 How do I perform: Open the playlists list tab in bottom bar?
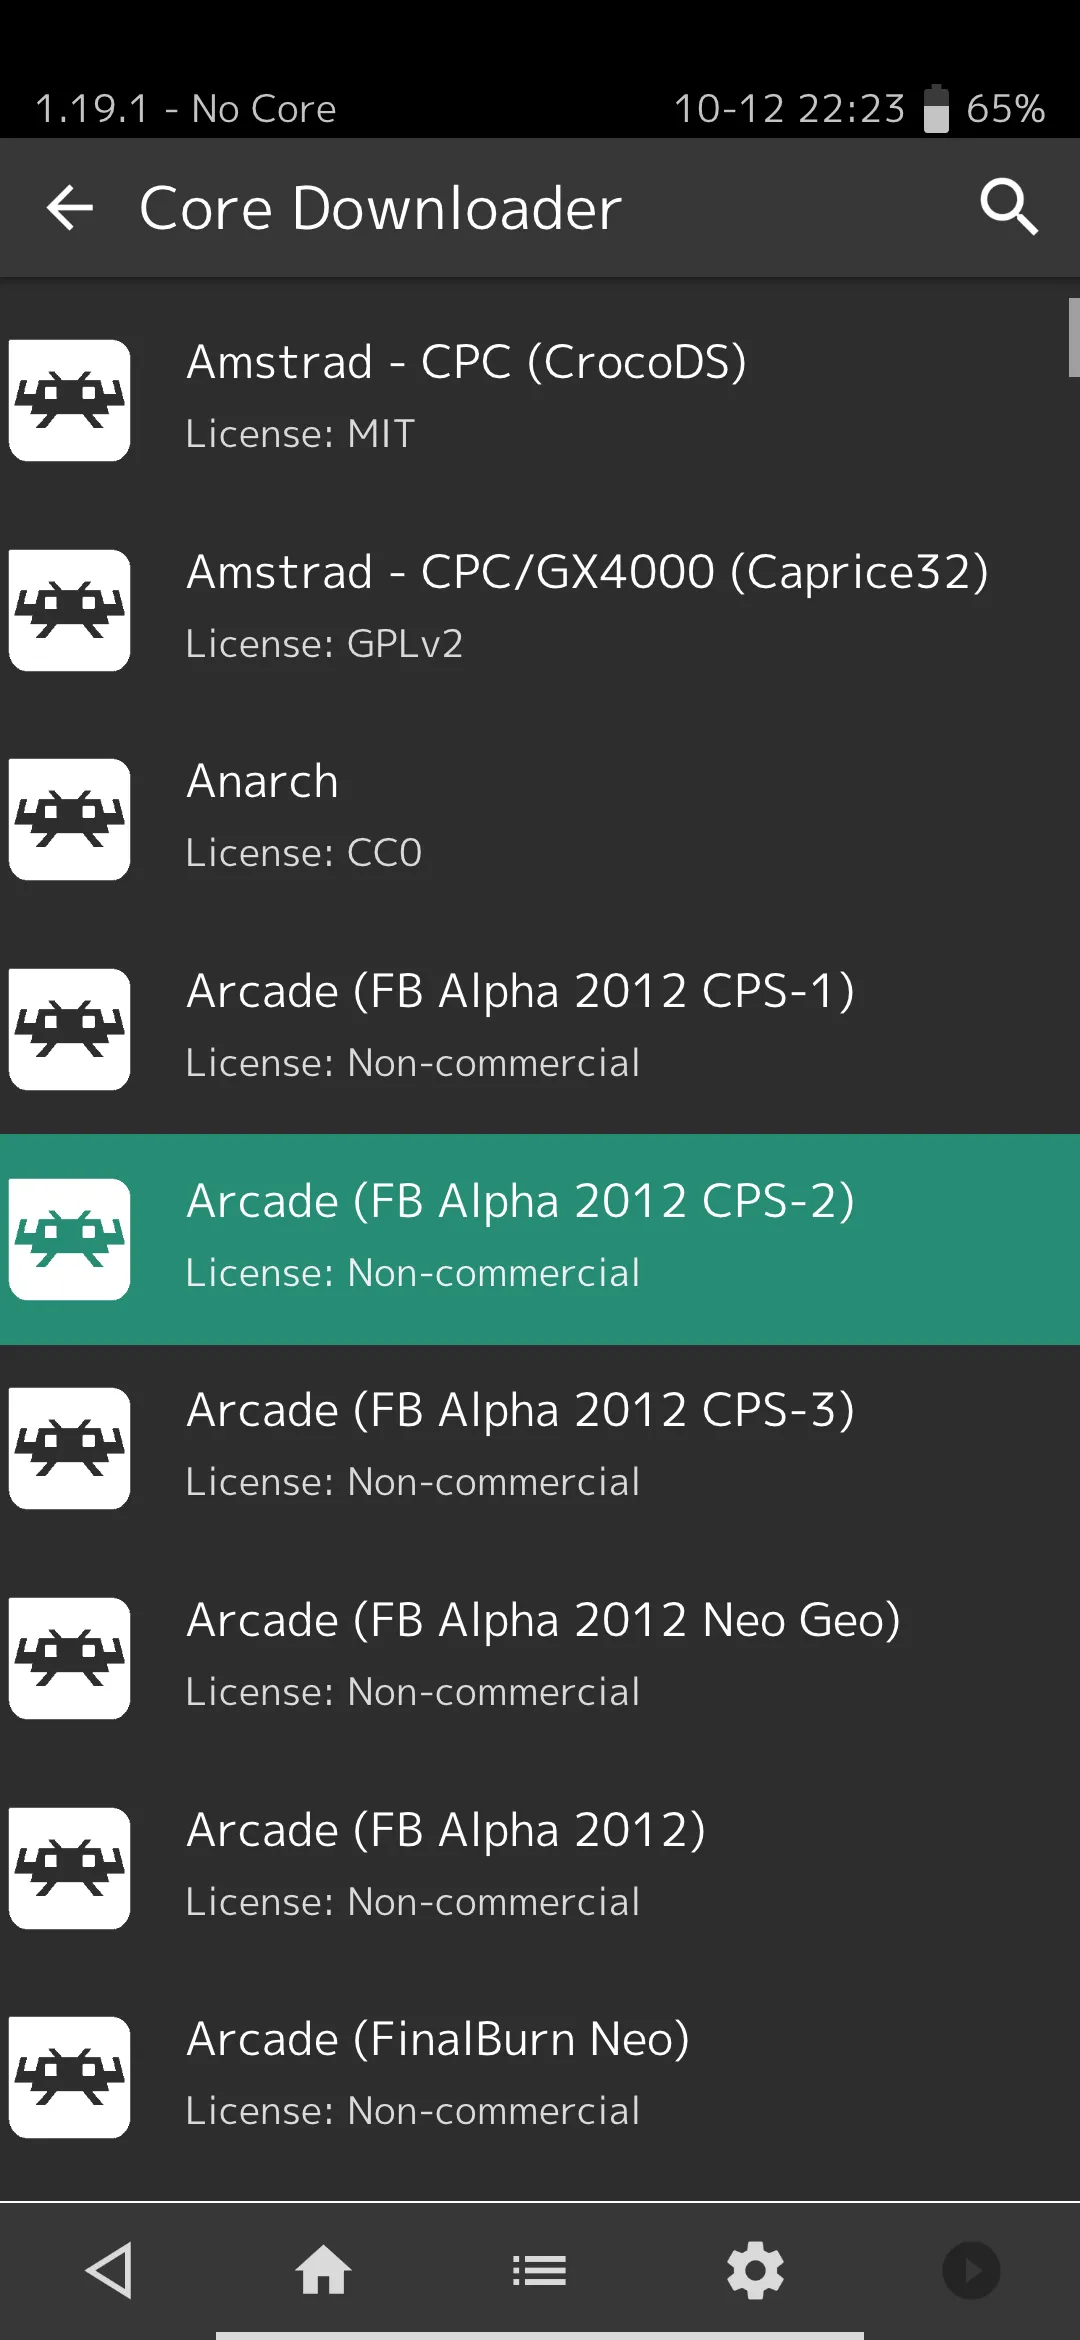540,2271
